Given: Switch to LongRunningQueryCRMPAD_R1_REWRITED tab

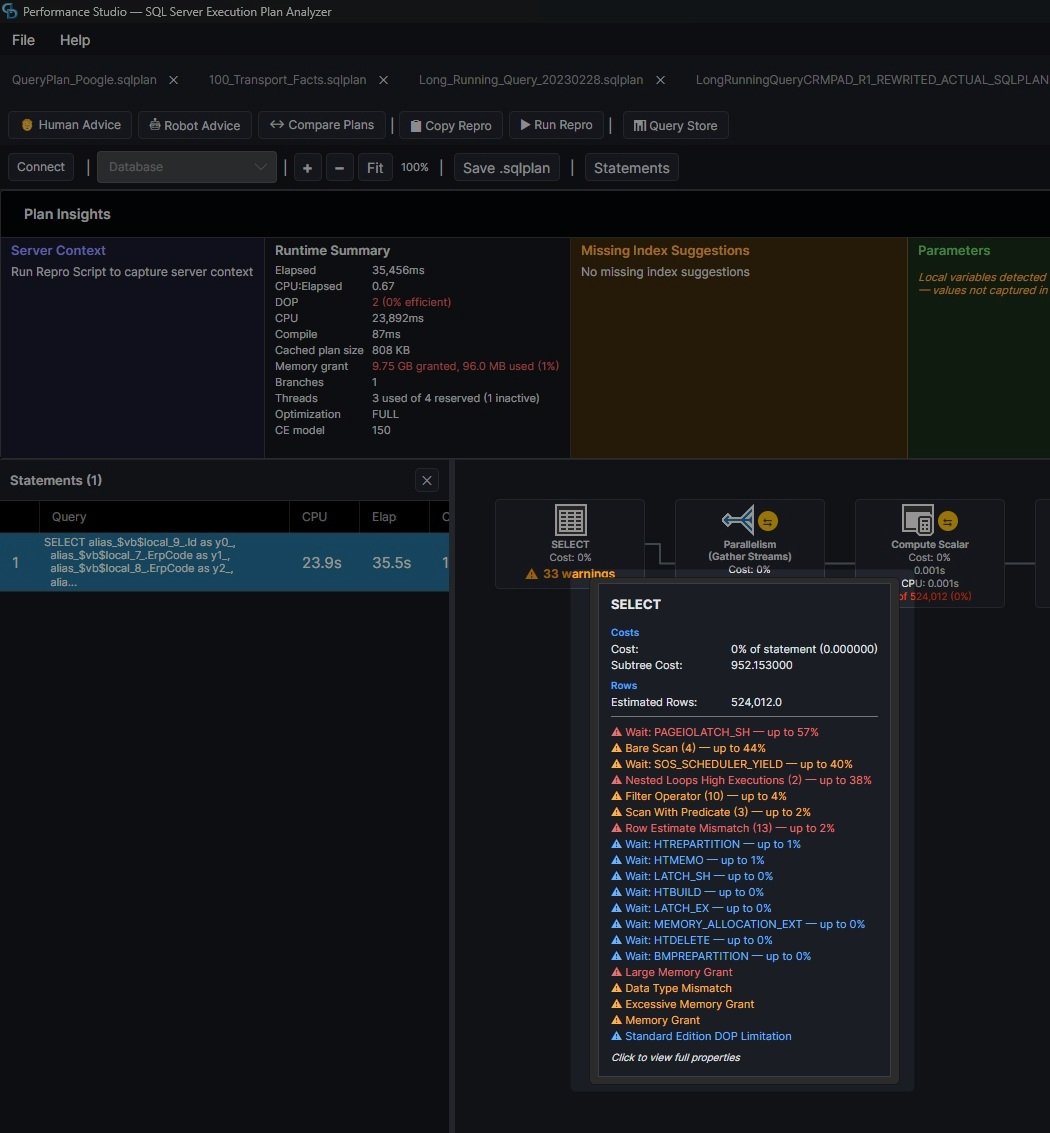Looking at the screenshot, I should click(872, 79).
